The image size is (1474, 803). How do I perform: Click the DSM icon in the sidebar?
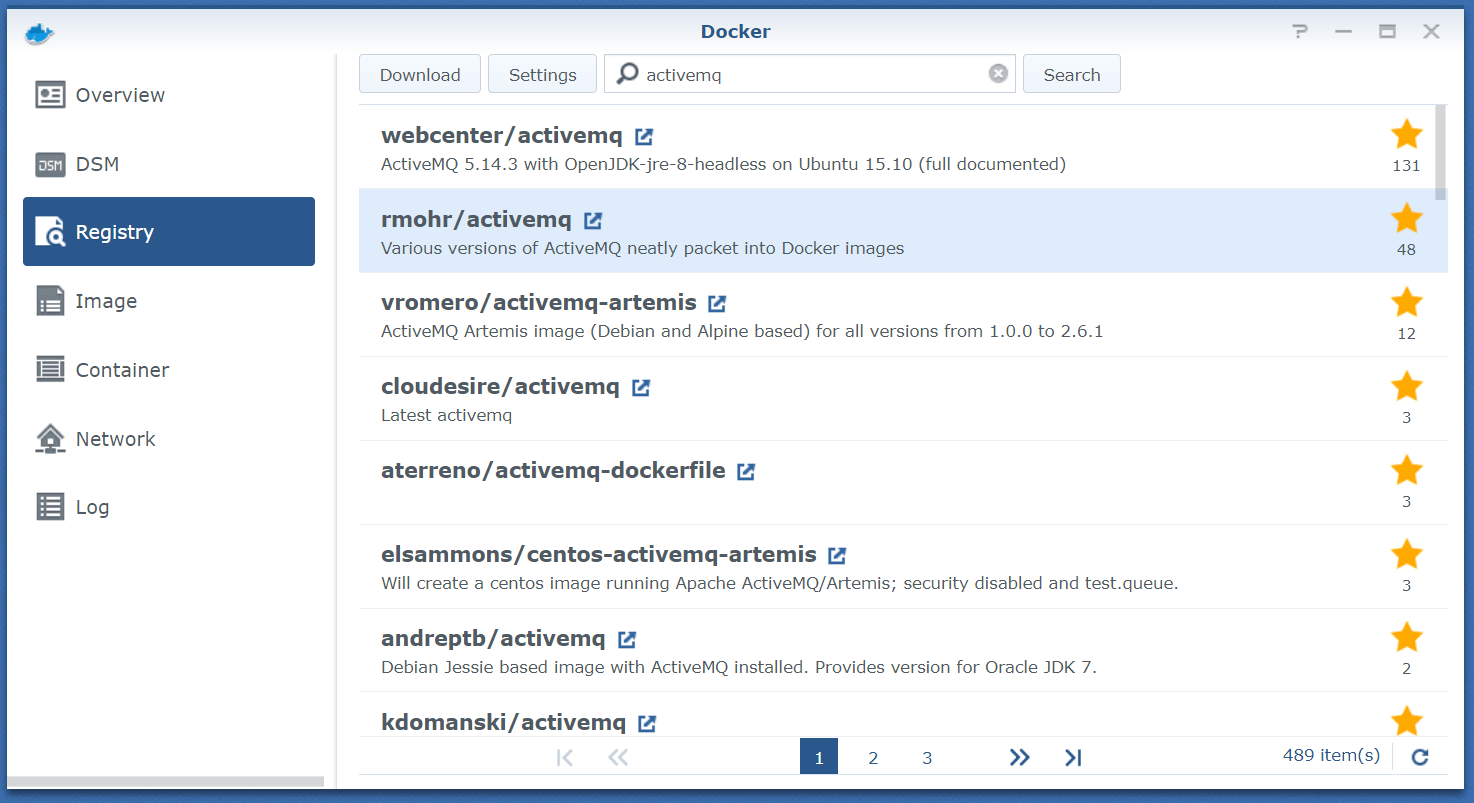(x=50, y=164)
